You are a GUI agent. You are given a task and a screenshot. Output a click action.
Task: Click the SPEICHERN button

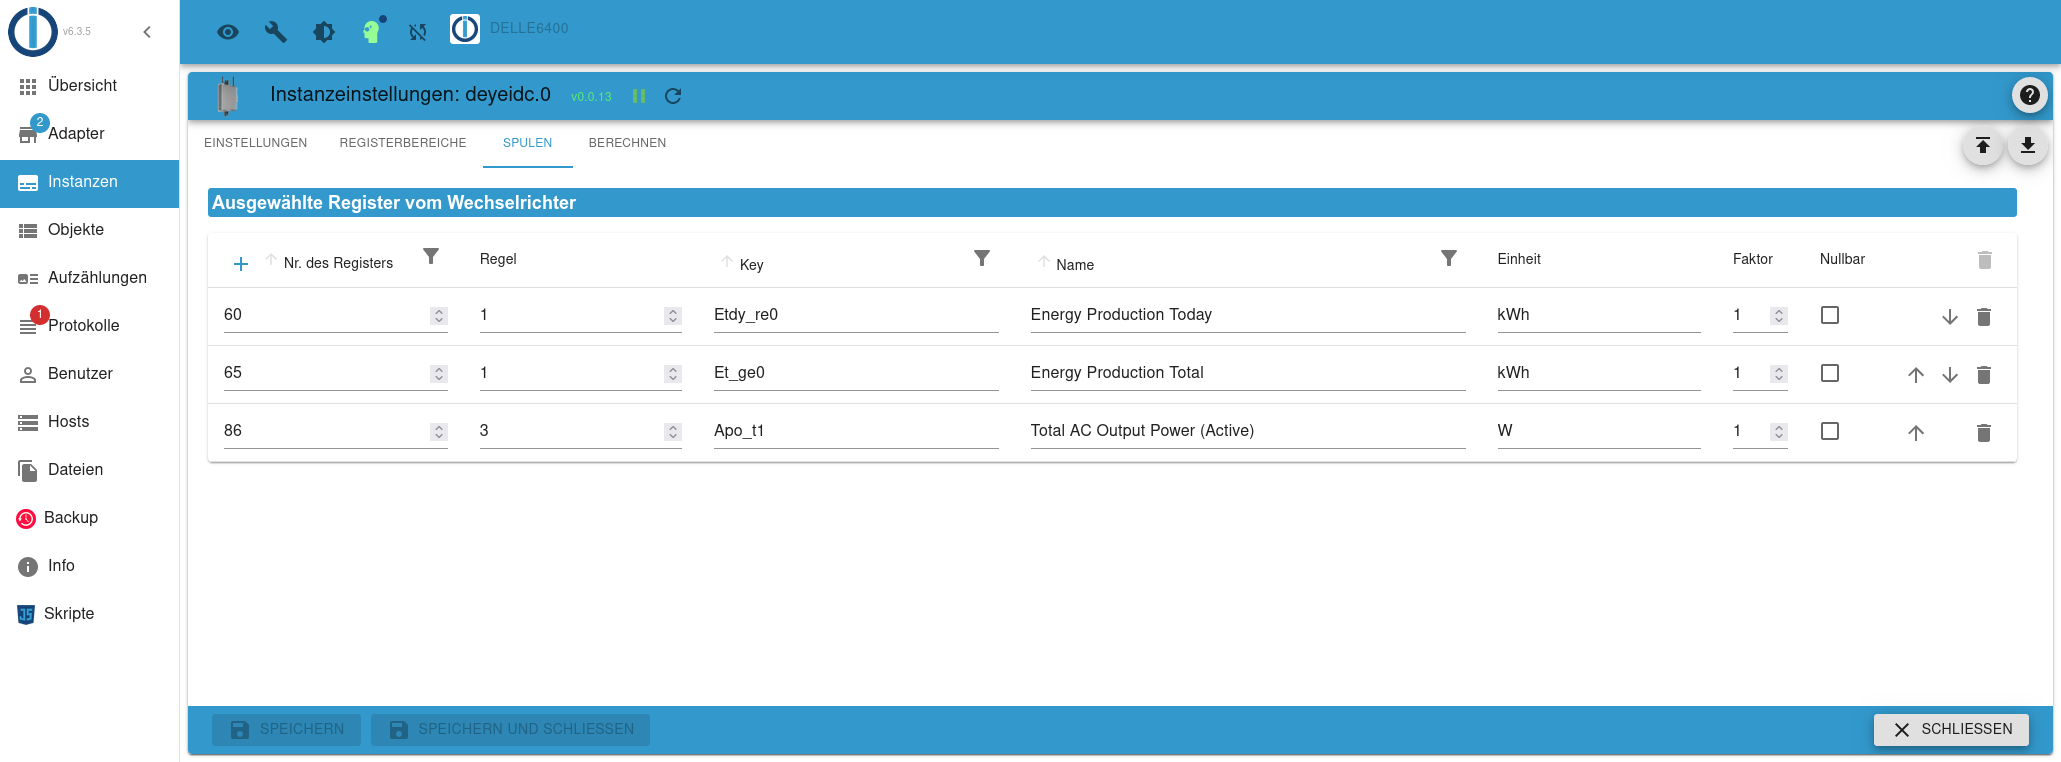coord(286,730)
